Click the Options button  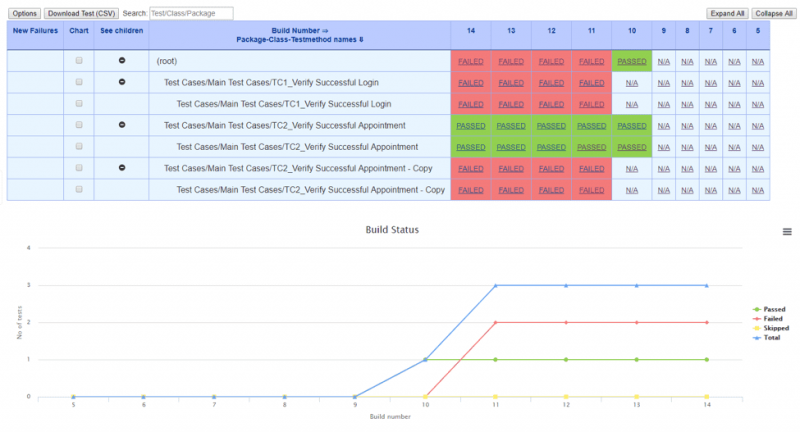pyautogui.click(x=25, y=13)
